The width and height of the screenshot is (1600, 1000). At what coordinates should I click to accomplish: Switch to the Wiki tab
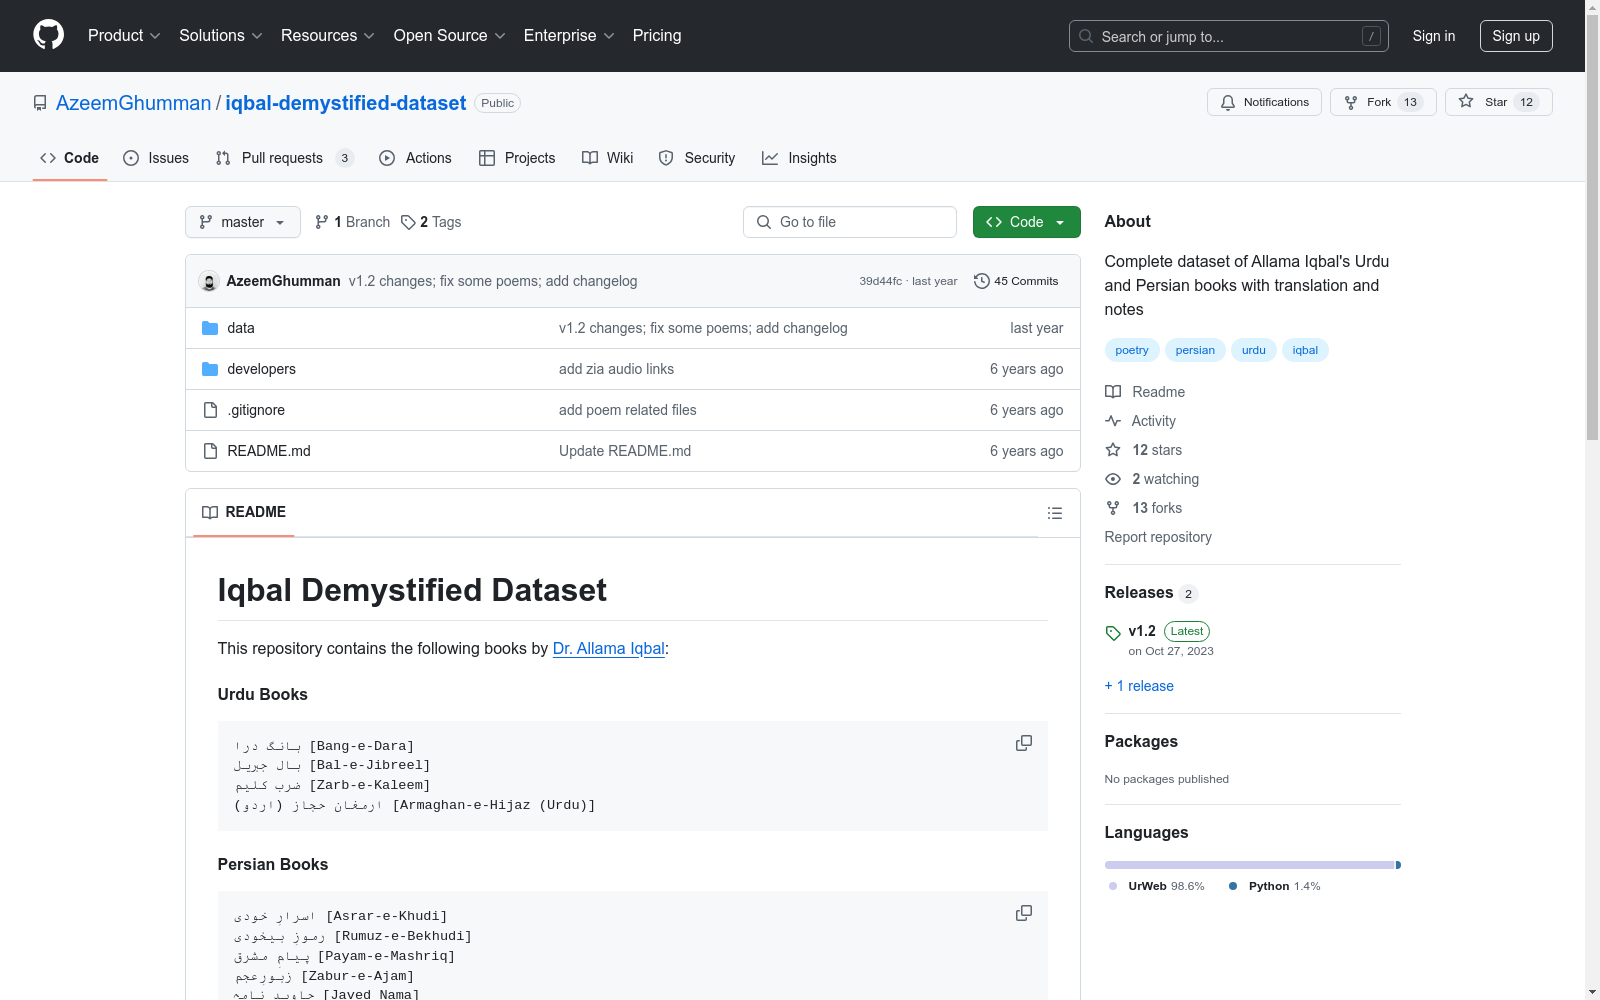pyautogui.click(x=608, y=158)
